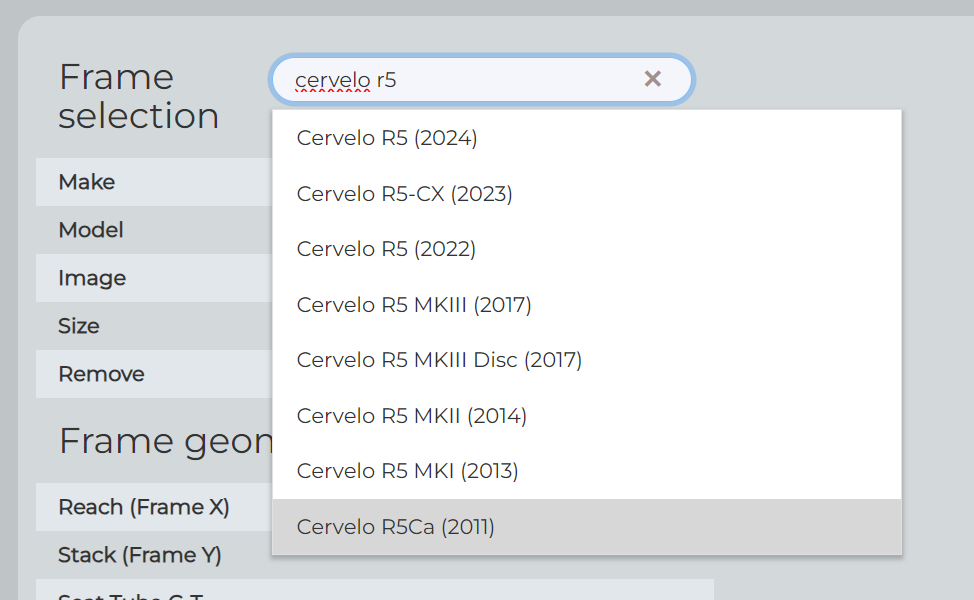Pick Cervelo R5 (2022) from the list
Image resolution: width=974 pixels, height=600 pixels.
pyautogui.click(x=586, y=249)
